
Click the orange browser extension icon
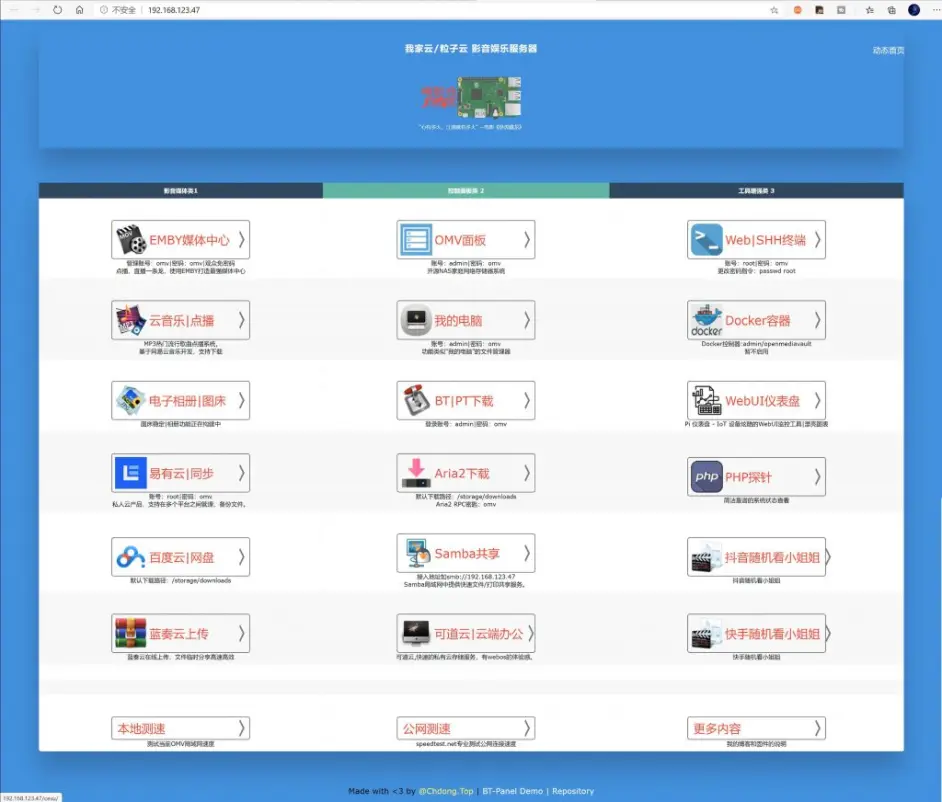click(797, 10)
